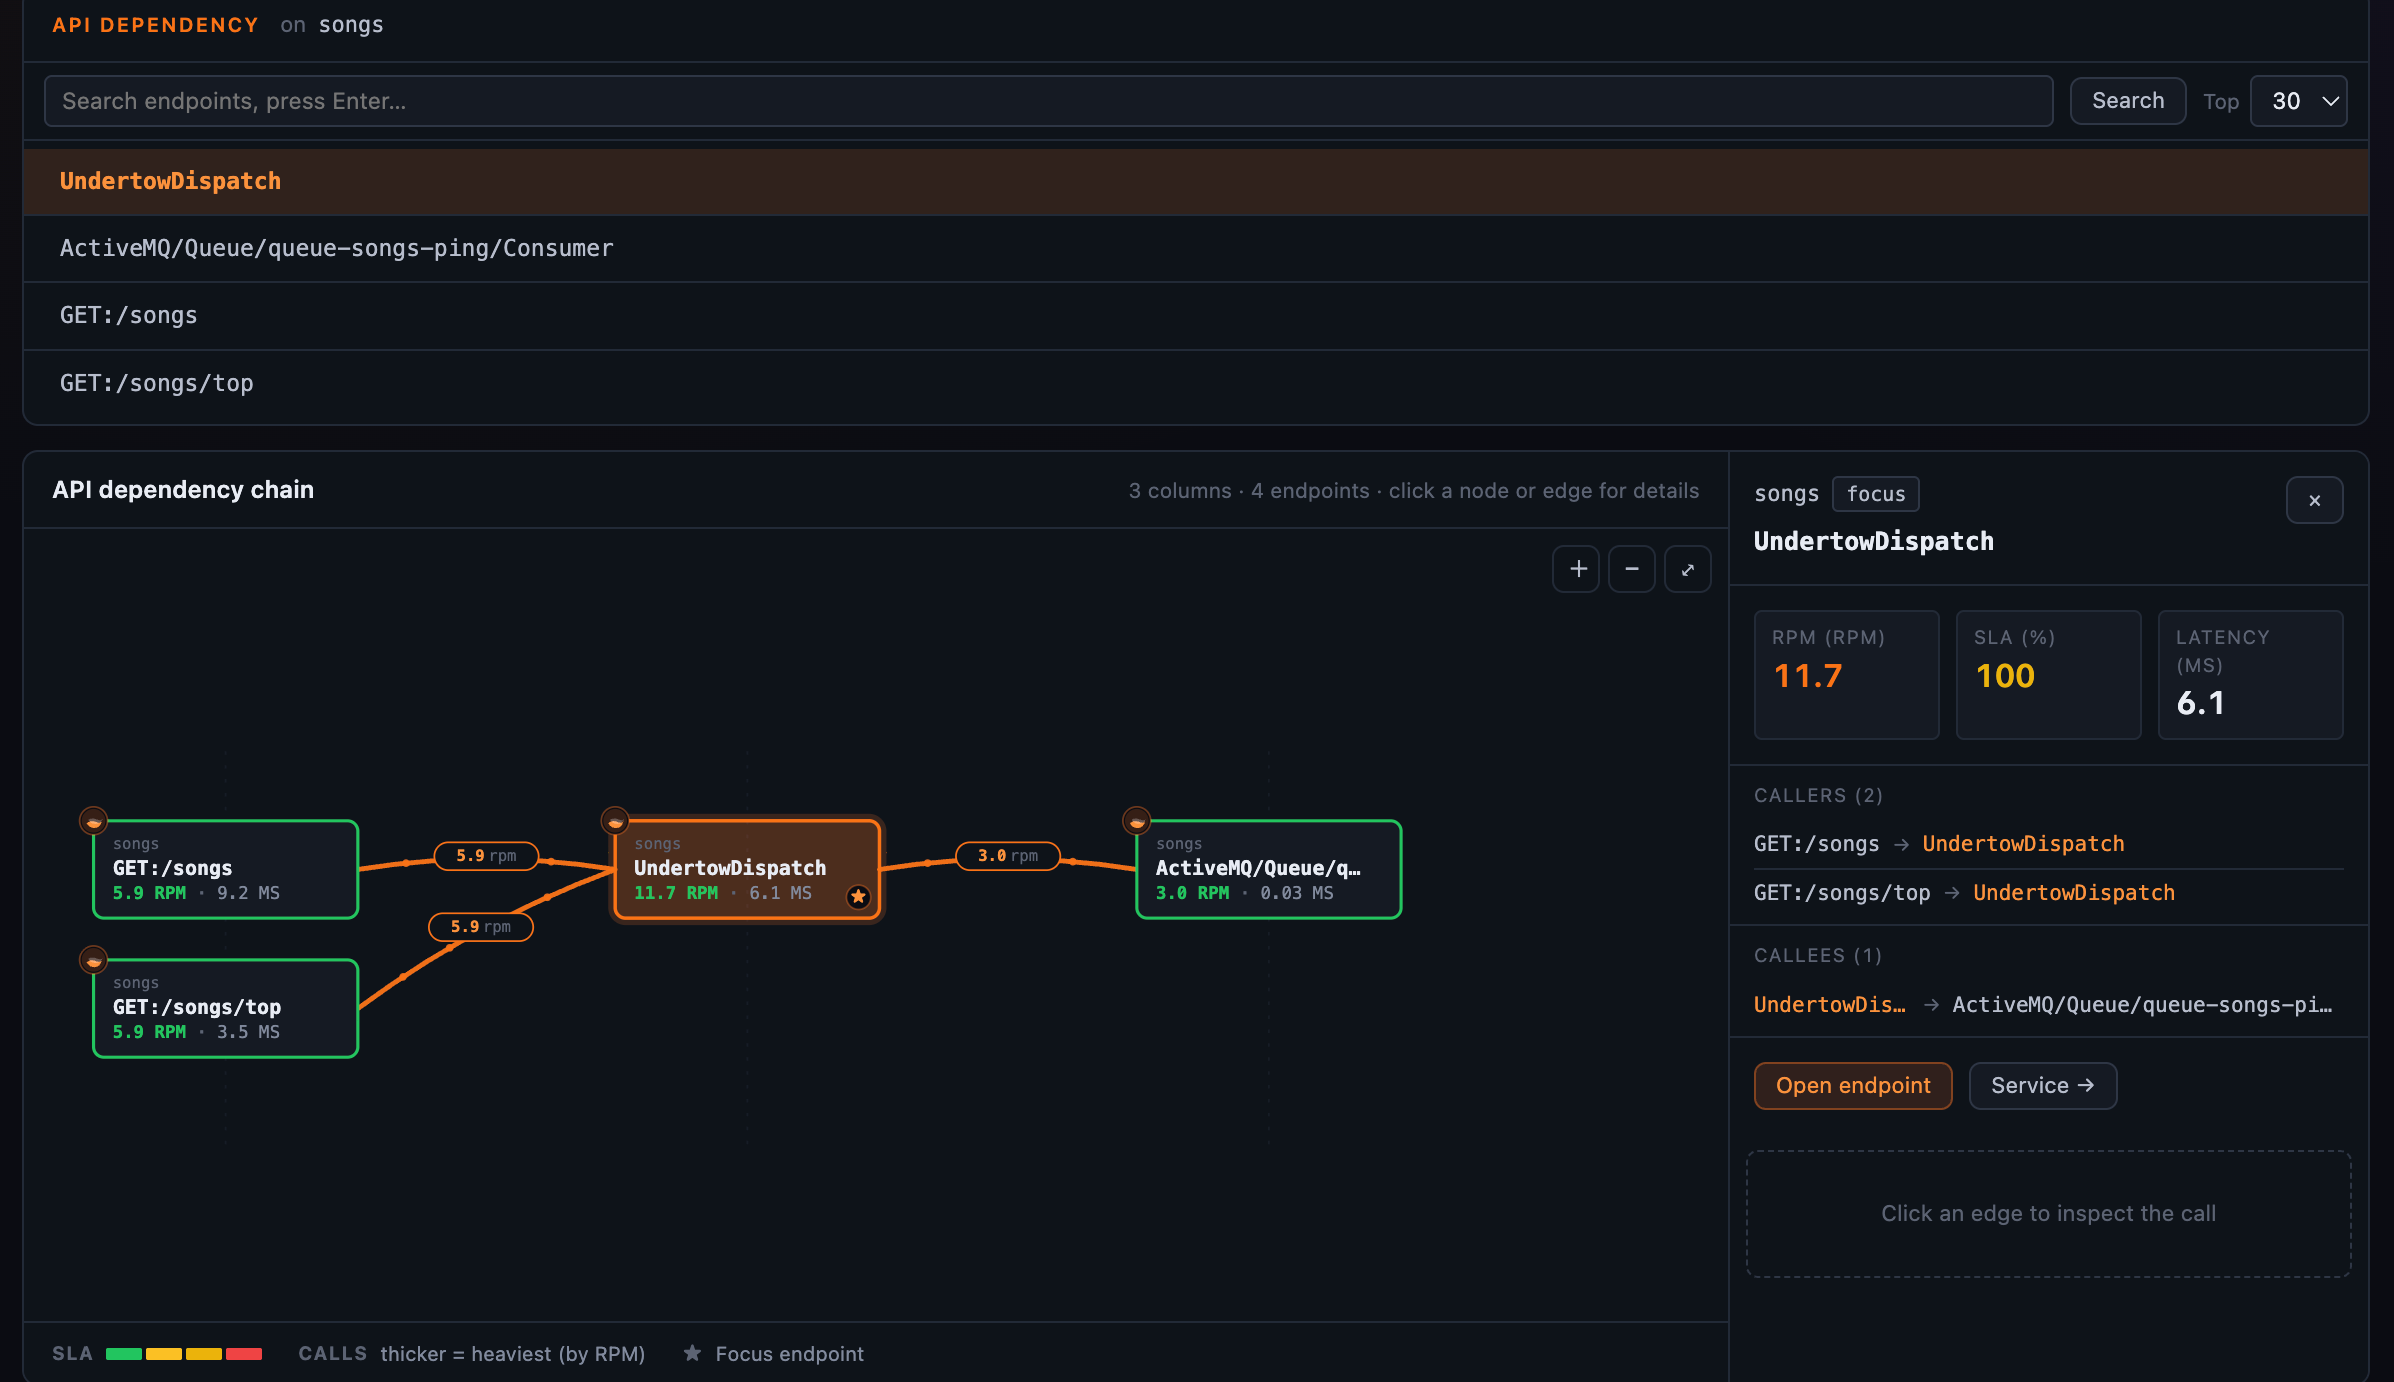Select the GET:/songs endpoint row

[x=1196, y=315]
